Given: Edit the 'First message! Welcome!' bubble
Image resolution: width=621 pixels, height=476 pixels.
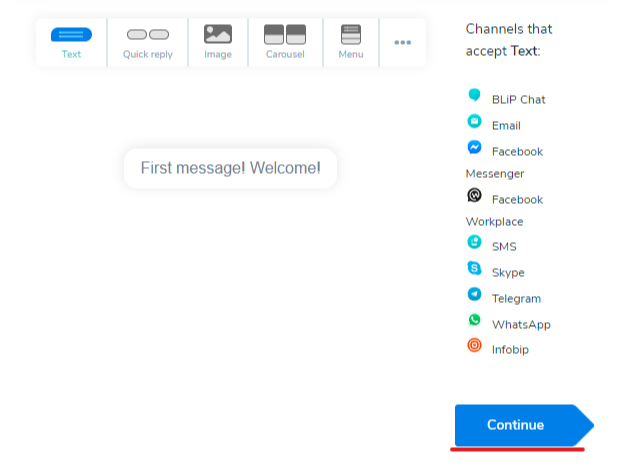Looking at the screenshot, I should tap(230, 168).
